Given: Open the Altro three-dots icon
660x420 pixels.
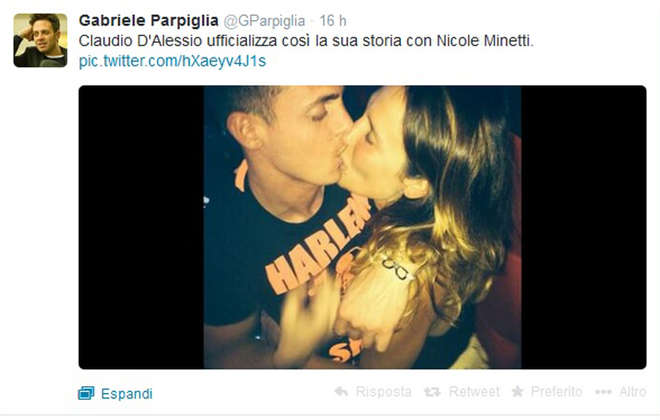Looking at the screenshot, I should click(x=603, y=392).
